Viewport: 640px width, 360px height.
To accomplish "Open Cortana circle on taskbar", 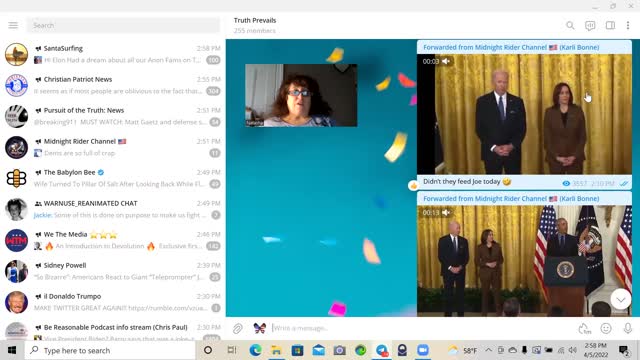I will pyautogui.click(x=208, y=350).
